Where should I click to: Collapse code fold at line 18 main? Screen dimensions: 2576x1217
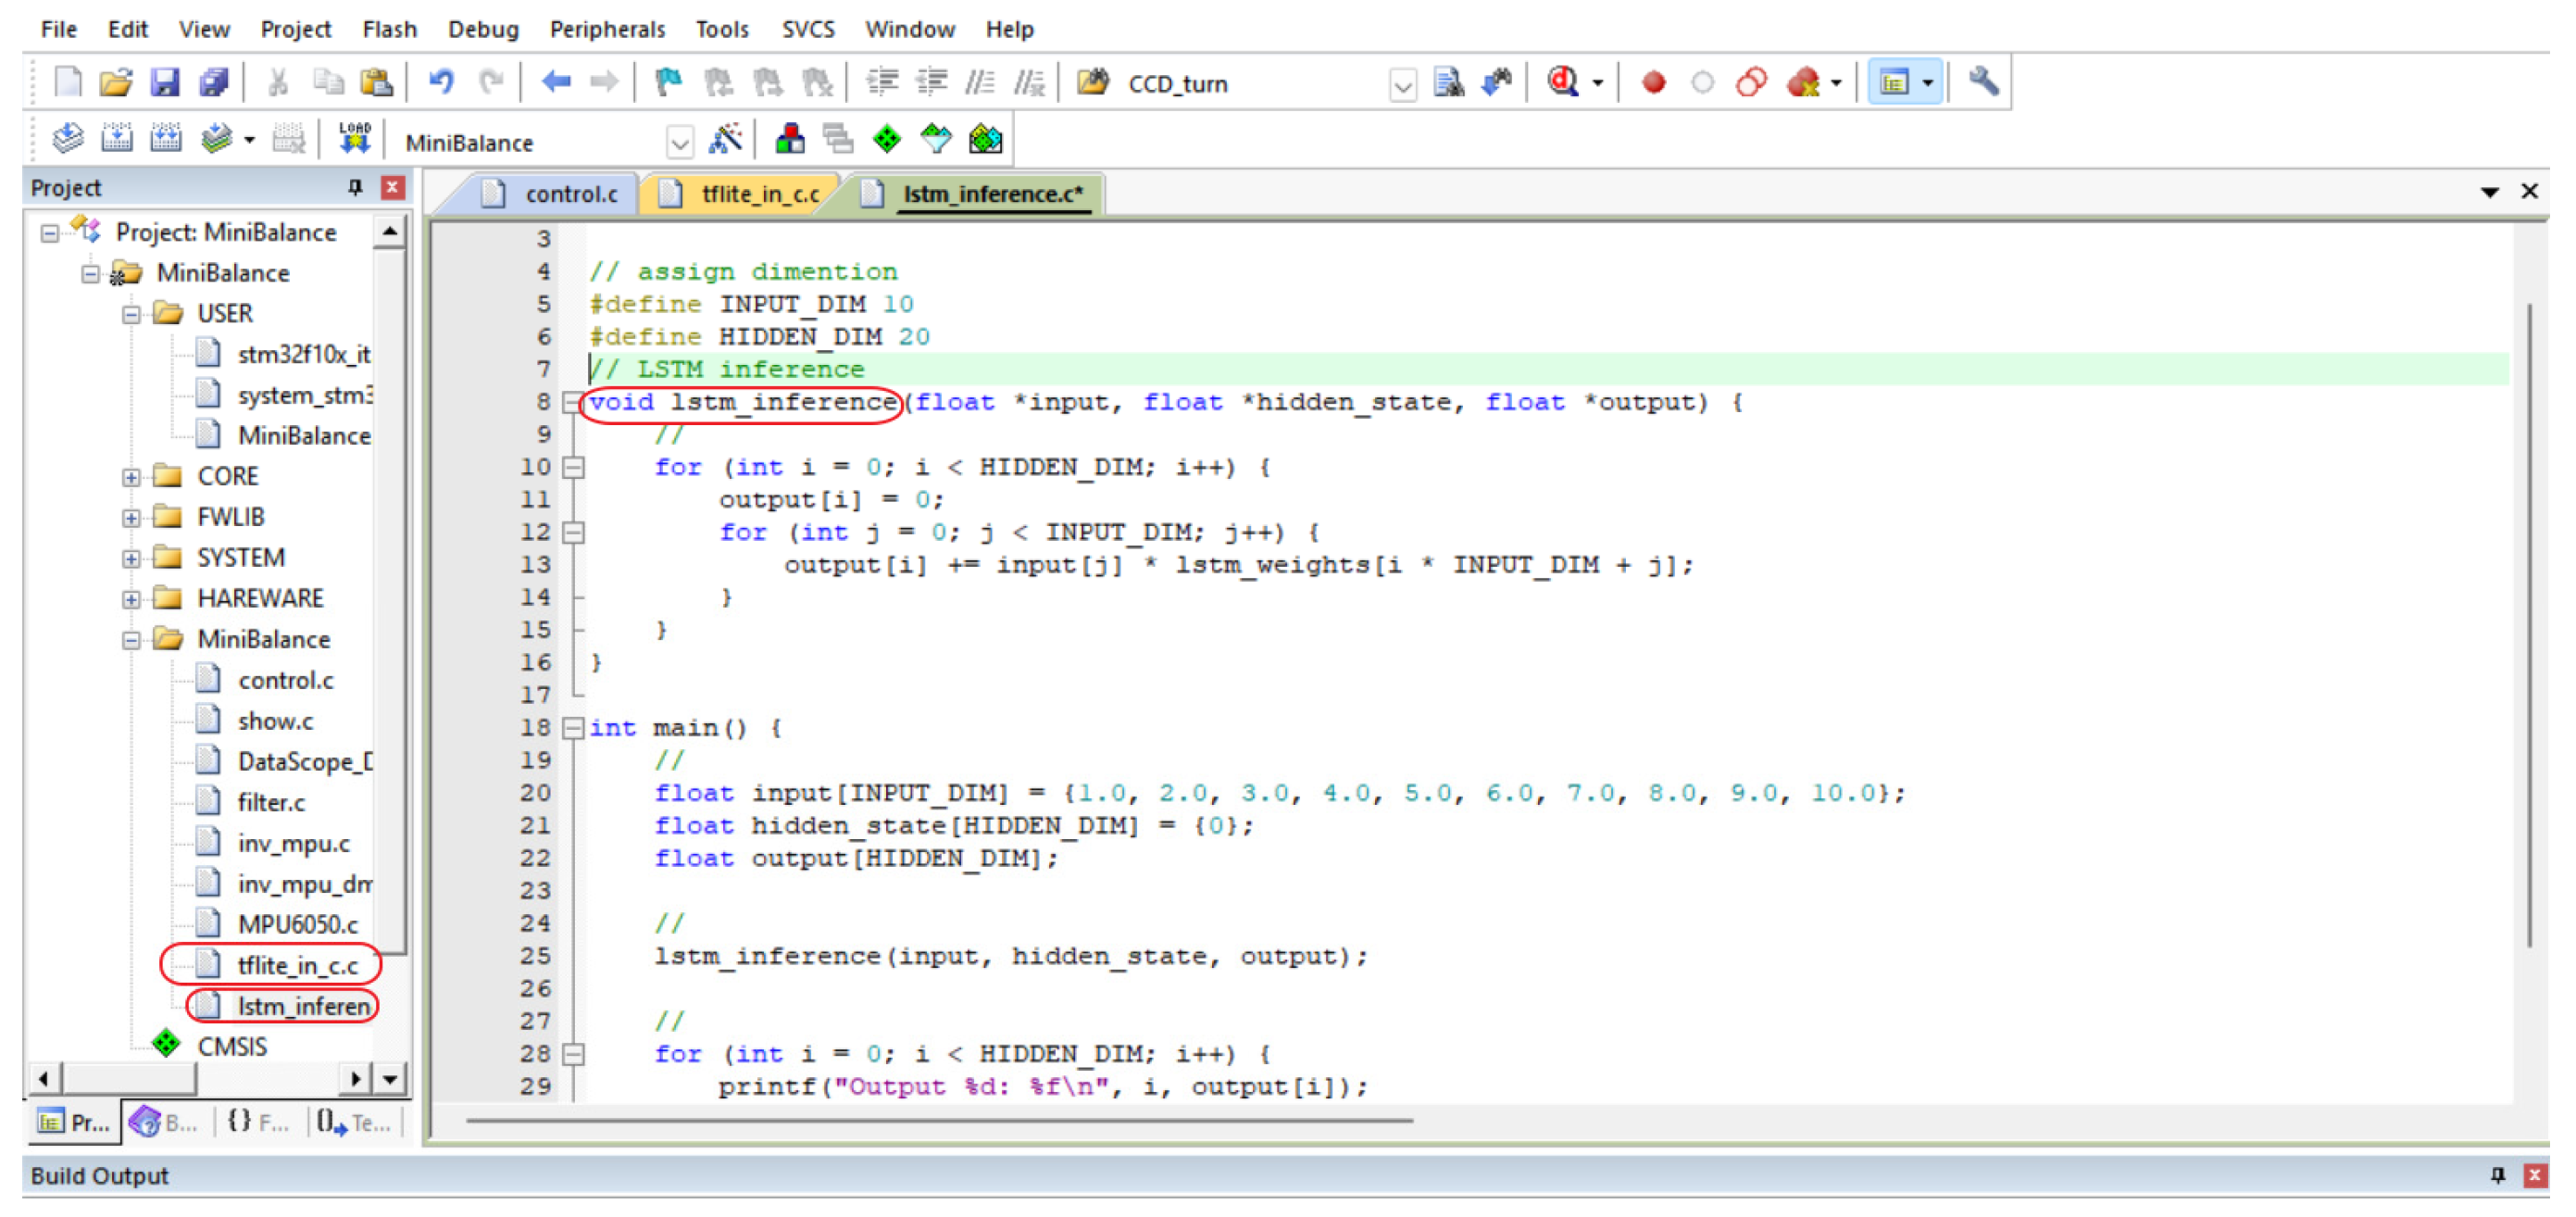coord(573,729)
